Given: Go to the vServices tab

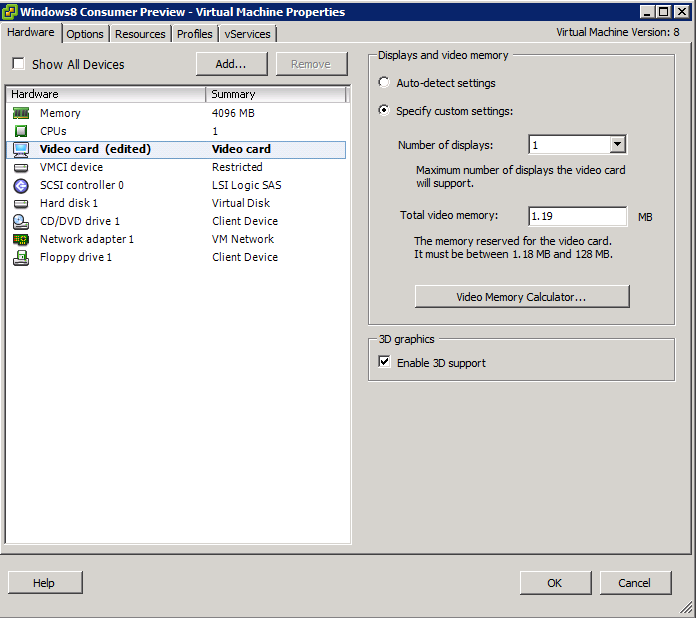Looking at the screenshot, I should [248, 34].
